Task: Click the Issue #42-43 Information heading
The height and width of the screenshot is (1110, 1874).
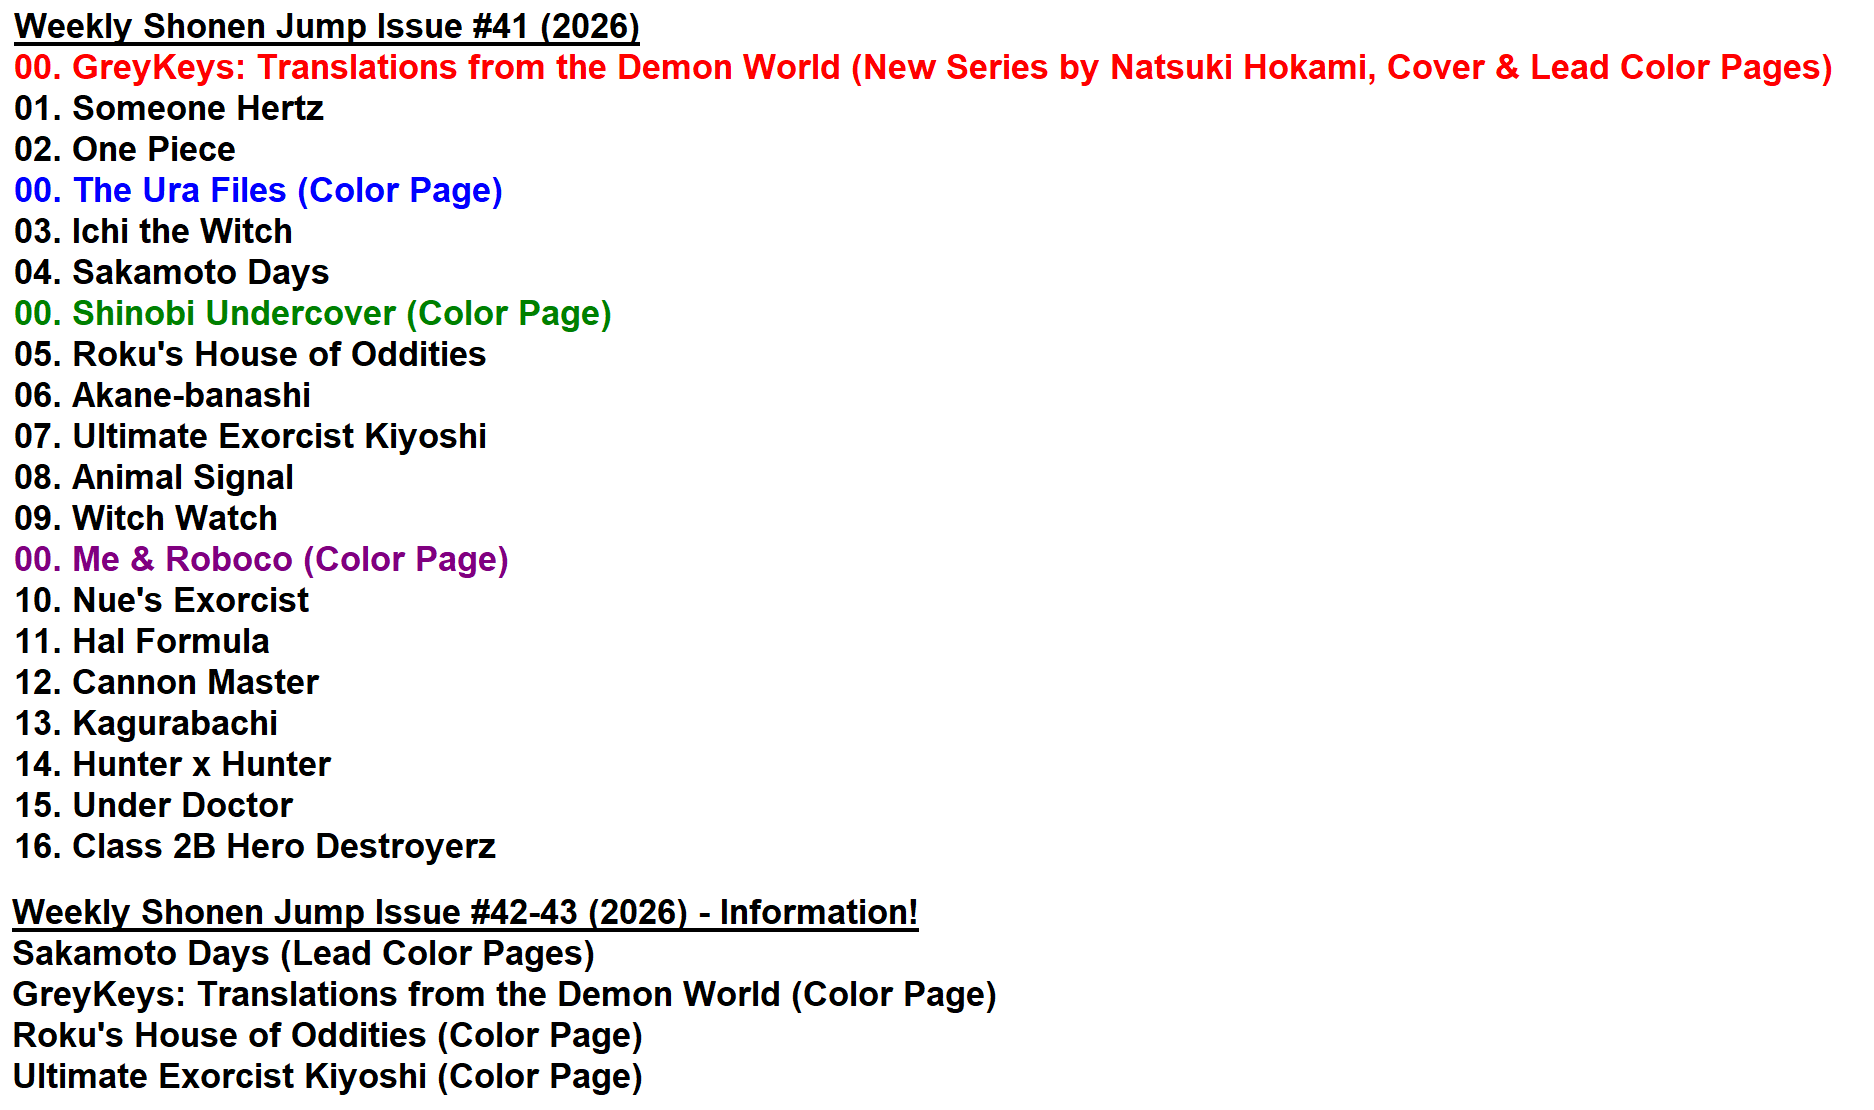Action: [465, 912]
